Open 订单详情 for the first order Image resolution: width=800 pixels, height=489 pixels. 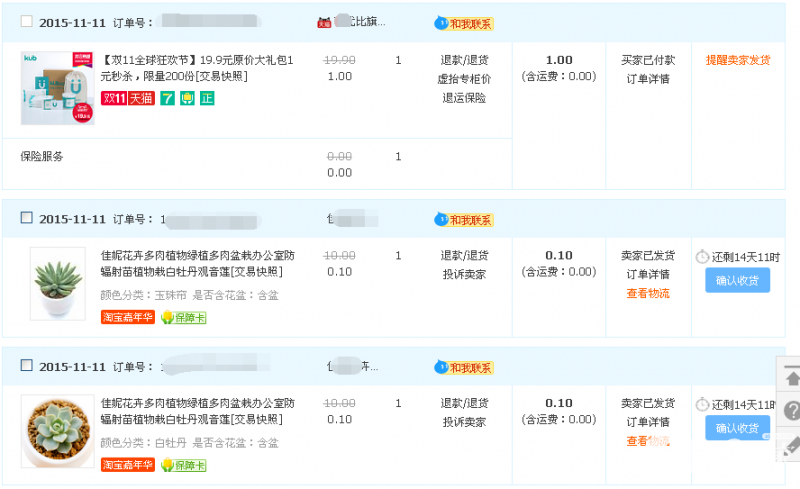click(648, 79)
